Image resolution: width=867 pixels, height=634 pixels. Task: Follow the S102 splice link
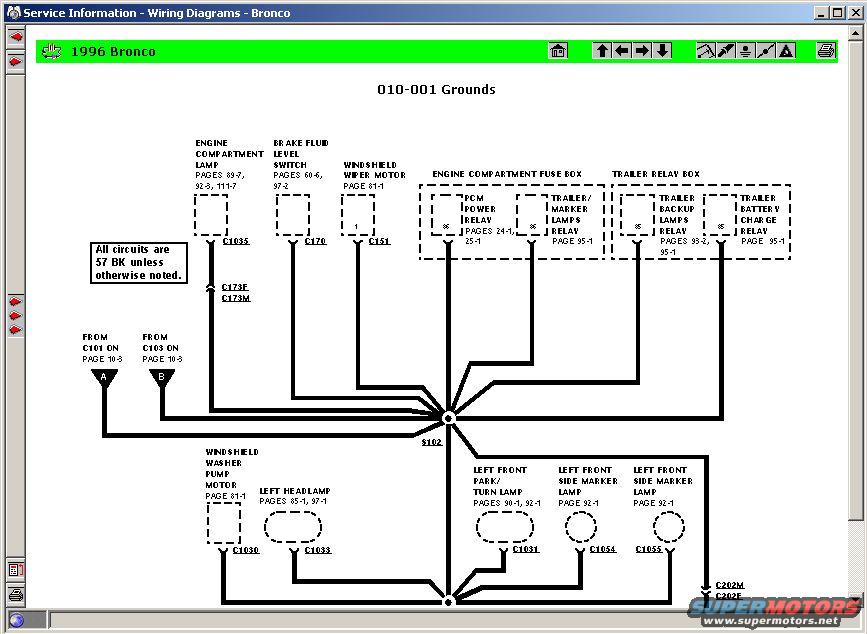431,441
